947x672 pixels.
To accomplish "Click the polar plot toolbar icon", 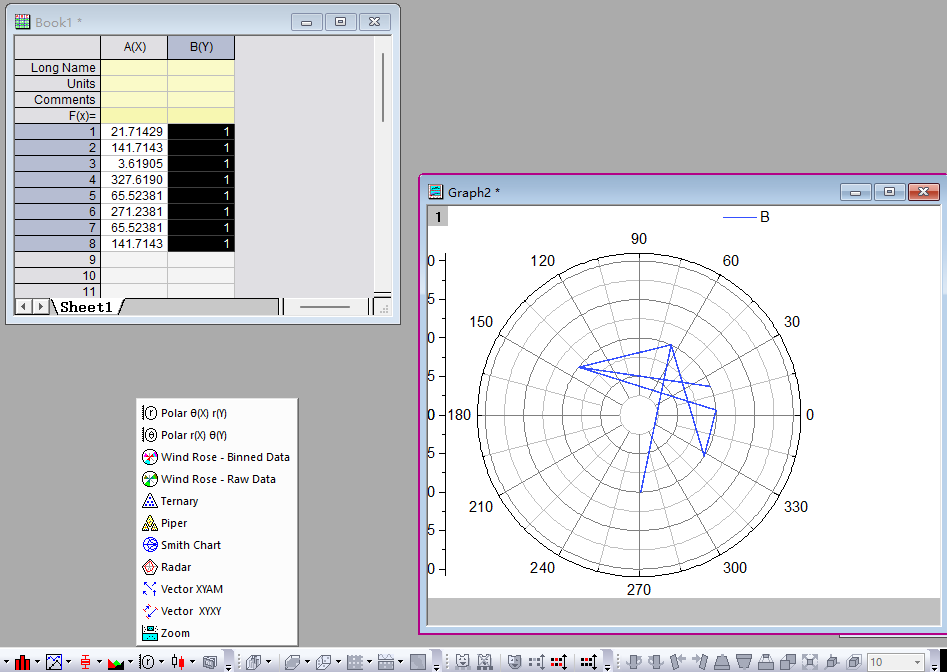I will click(147, 662).
